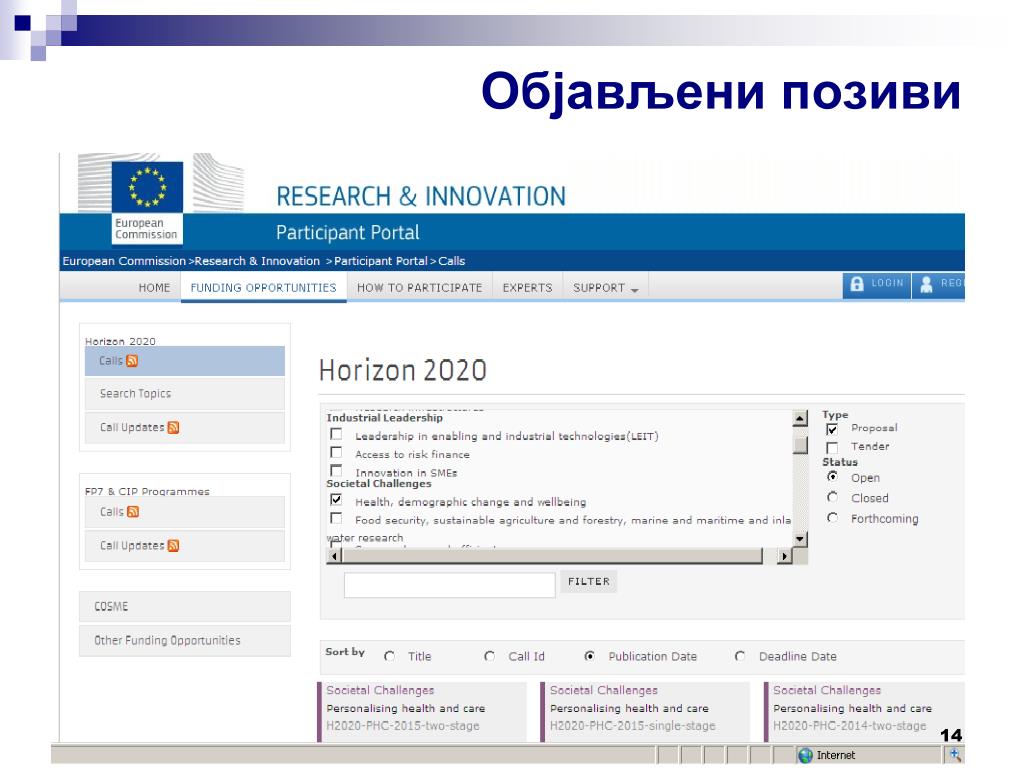Screen dimensions: 1024x768
Task: Uncheck Health, demographic change and wellbeing
Action: pyautogui.click(x=336, y=500)
